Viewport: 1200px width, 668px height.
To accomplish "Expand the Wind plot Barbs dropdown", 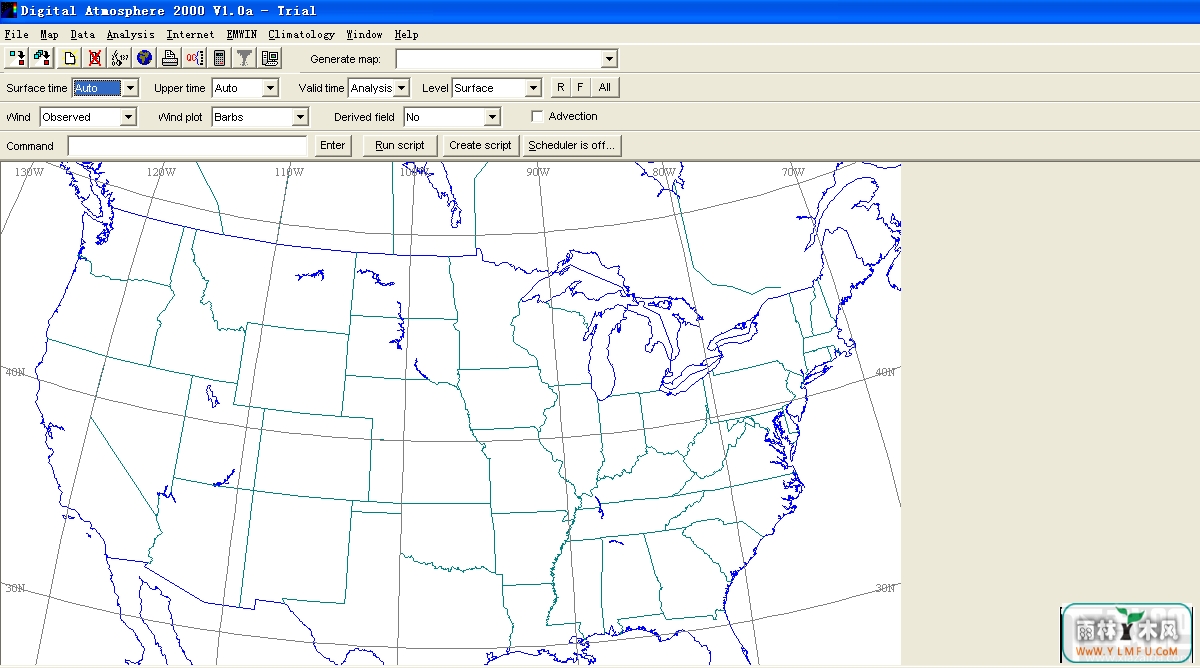I will pyautogui.click(x=300, y=117).
